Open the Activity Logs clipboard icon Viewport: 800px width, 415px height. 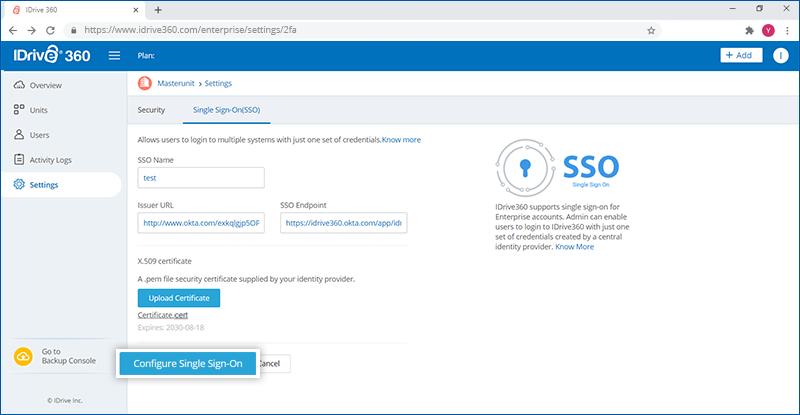click(x=19, y=159)
